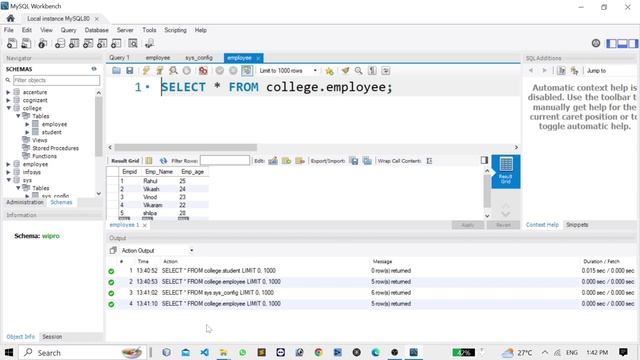Click in the Filter Rows input field
Image resolution: width=640 pixels, height=360 pixels.
click(x=225, y=161)
